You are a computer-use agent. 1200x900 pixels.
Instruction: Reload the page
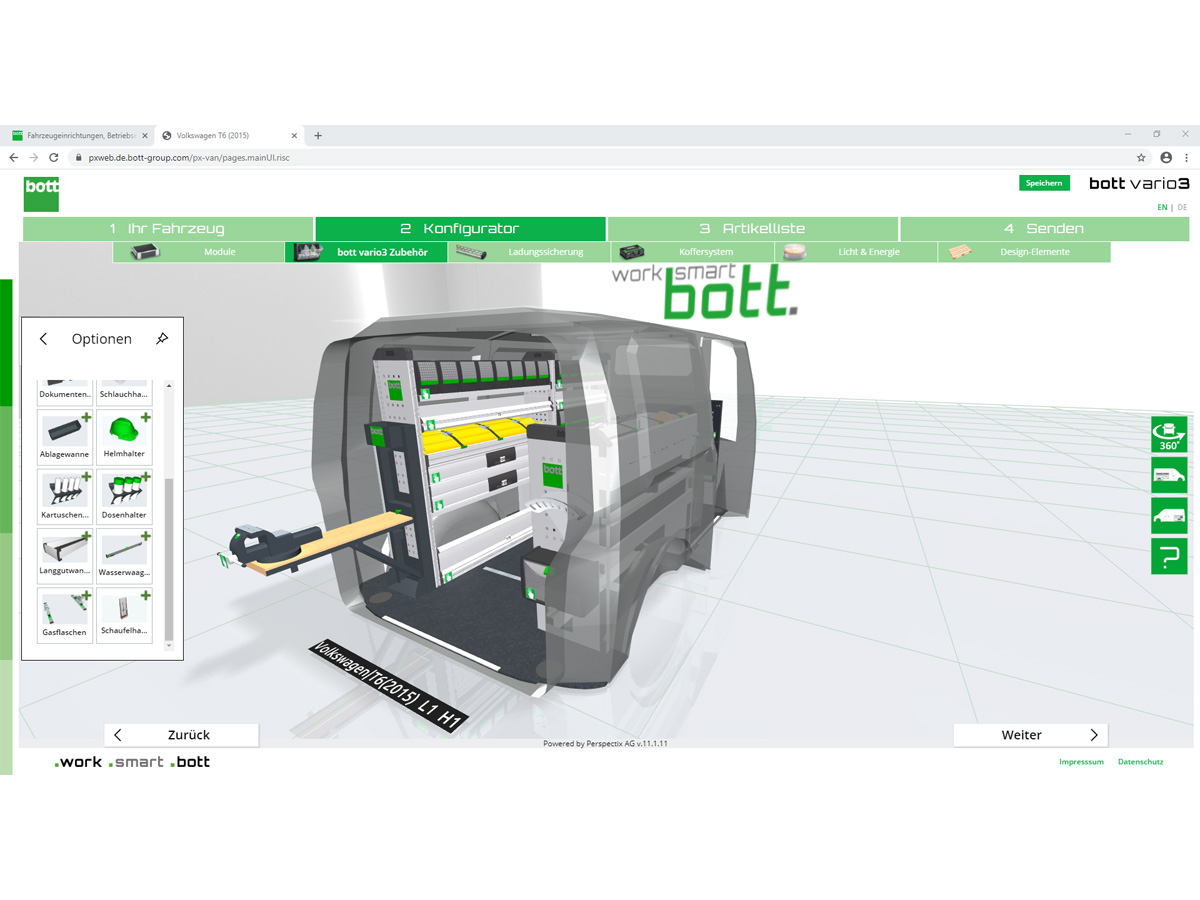[54, 157]
